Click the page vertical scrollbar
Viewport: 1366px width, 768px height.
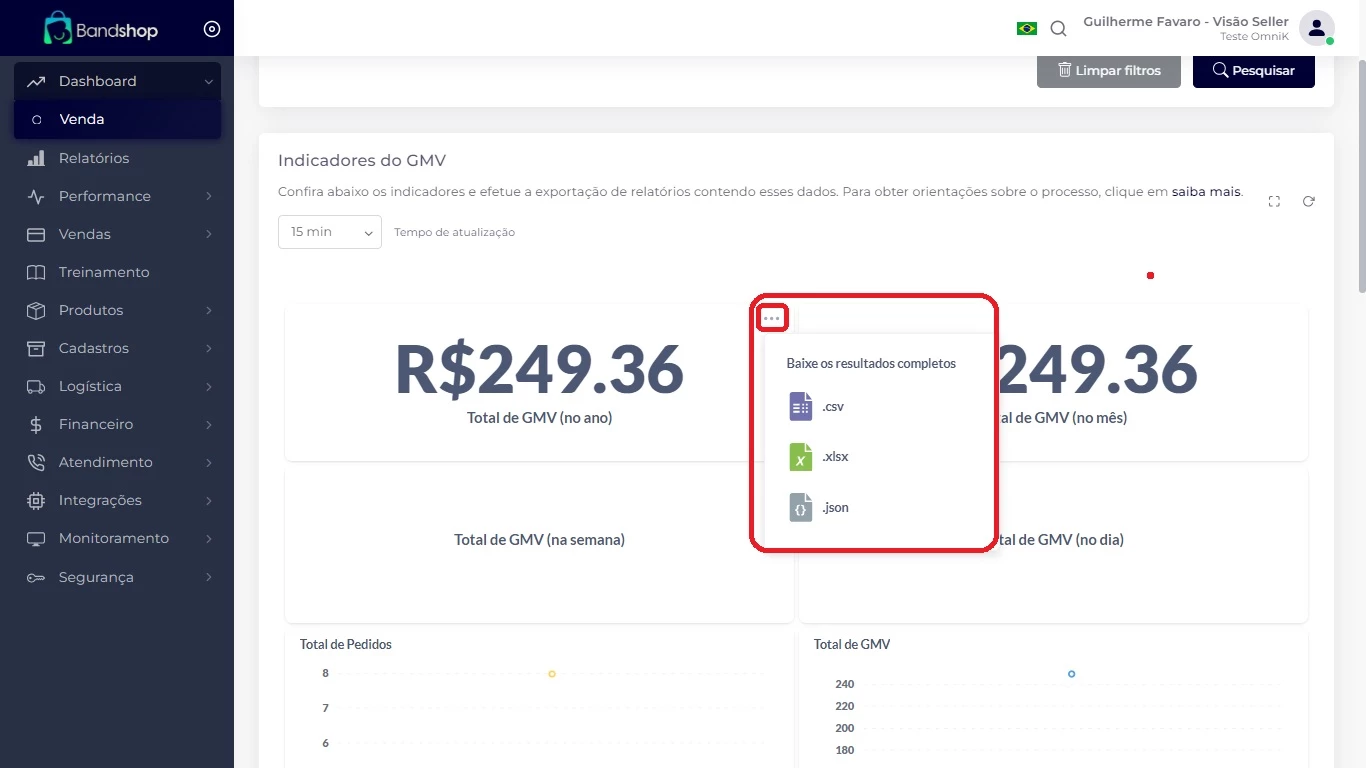click(1360, 180)
